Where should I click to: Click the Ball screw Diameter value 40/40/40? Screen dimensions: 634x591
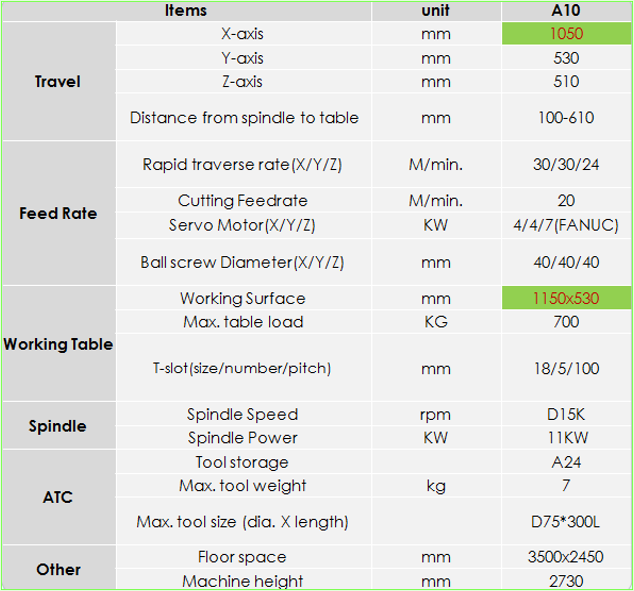tap(566, 262)
